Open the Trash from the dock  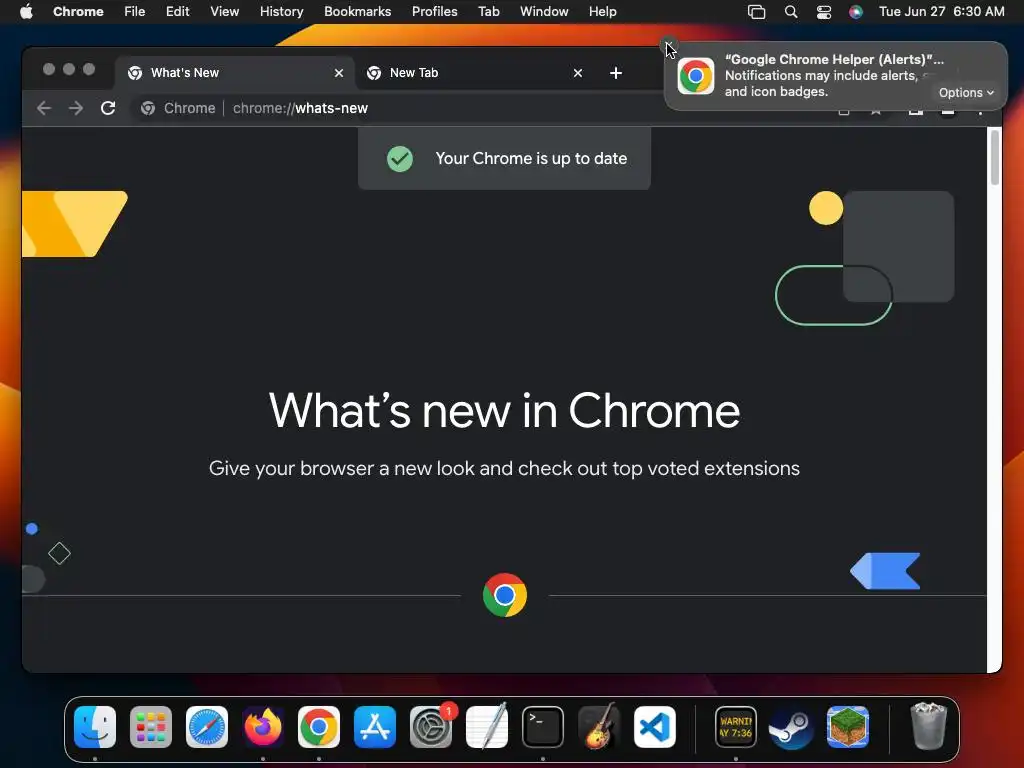[929, 726]
